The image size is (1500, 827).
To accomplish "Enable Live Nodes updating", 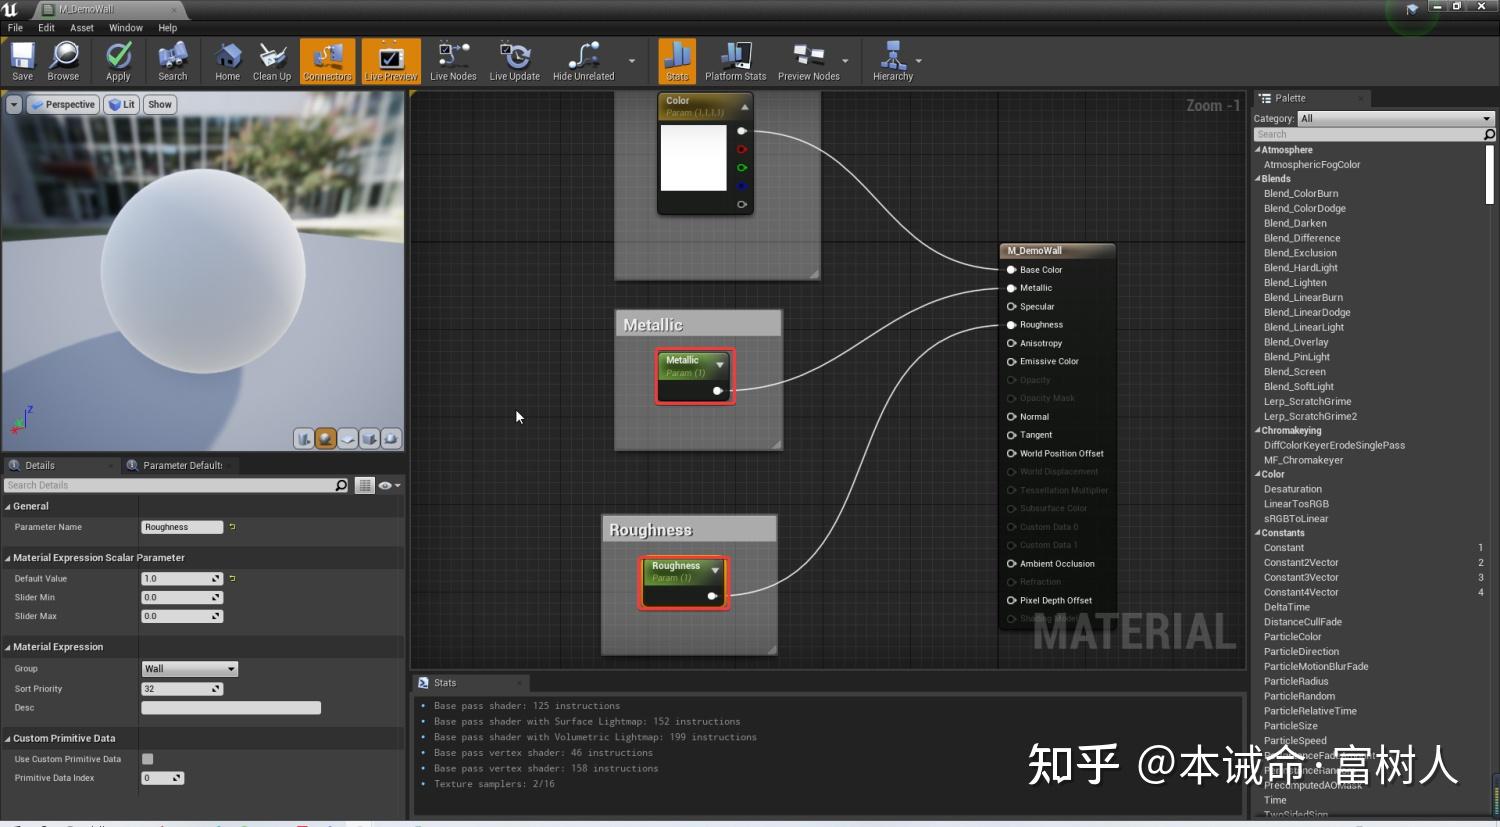I will [x=452, y=60].
